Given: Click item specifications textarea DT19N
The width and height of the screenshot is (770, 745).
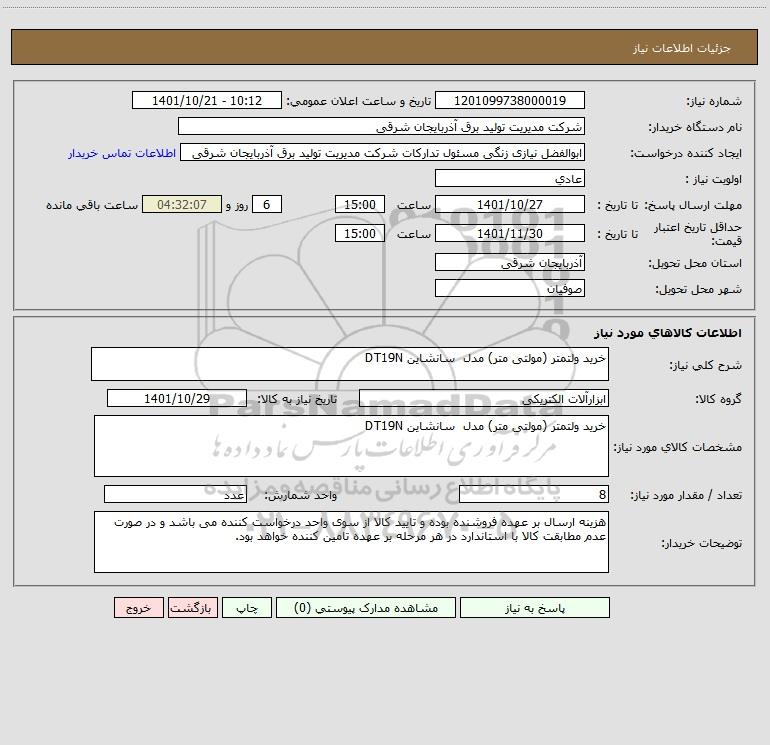Looking at the screenshot, I should [x=351, y=446].
